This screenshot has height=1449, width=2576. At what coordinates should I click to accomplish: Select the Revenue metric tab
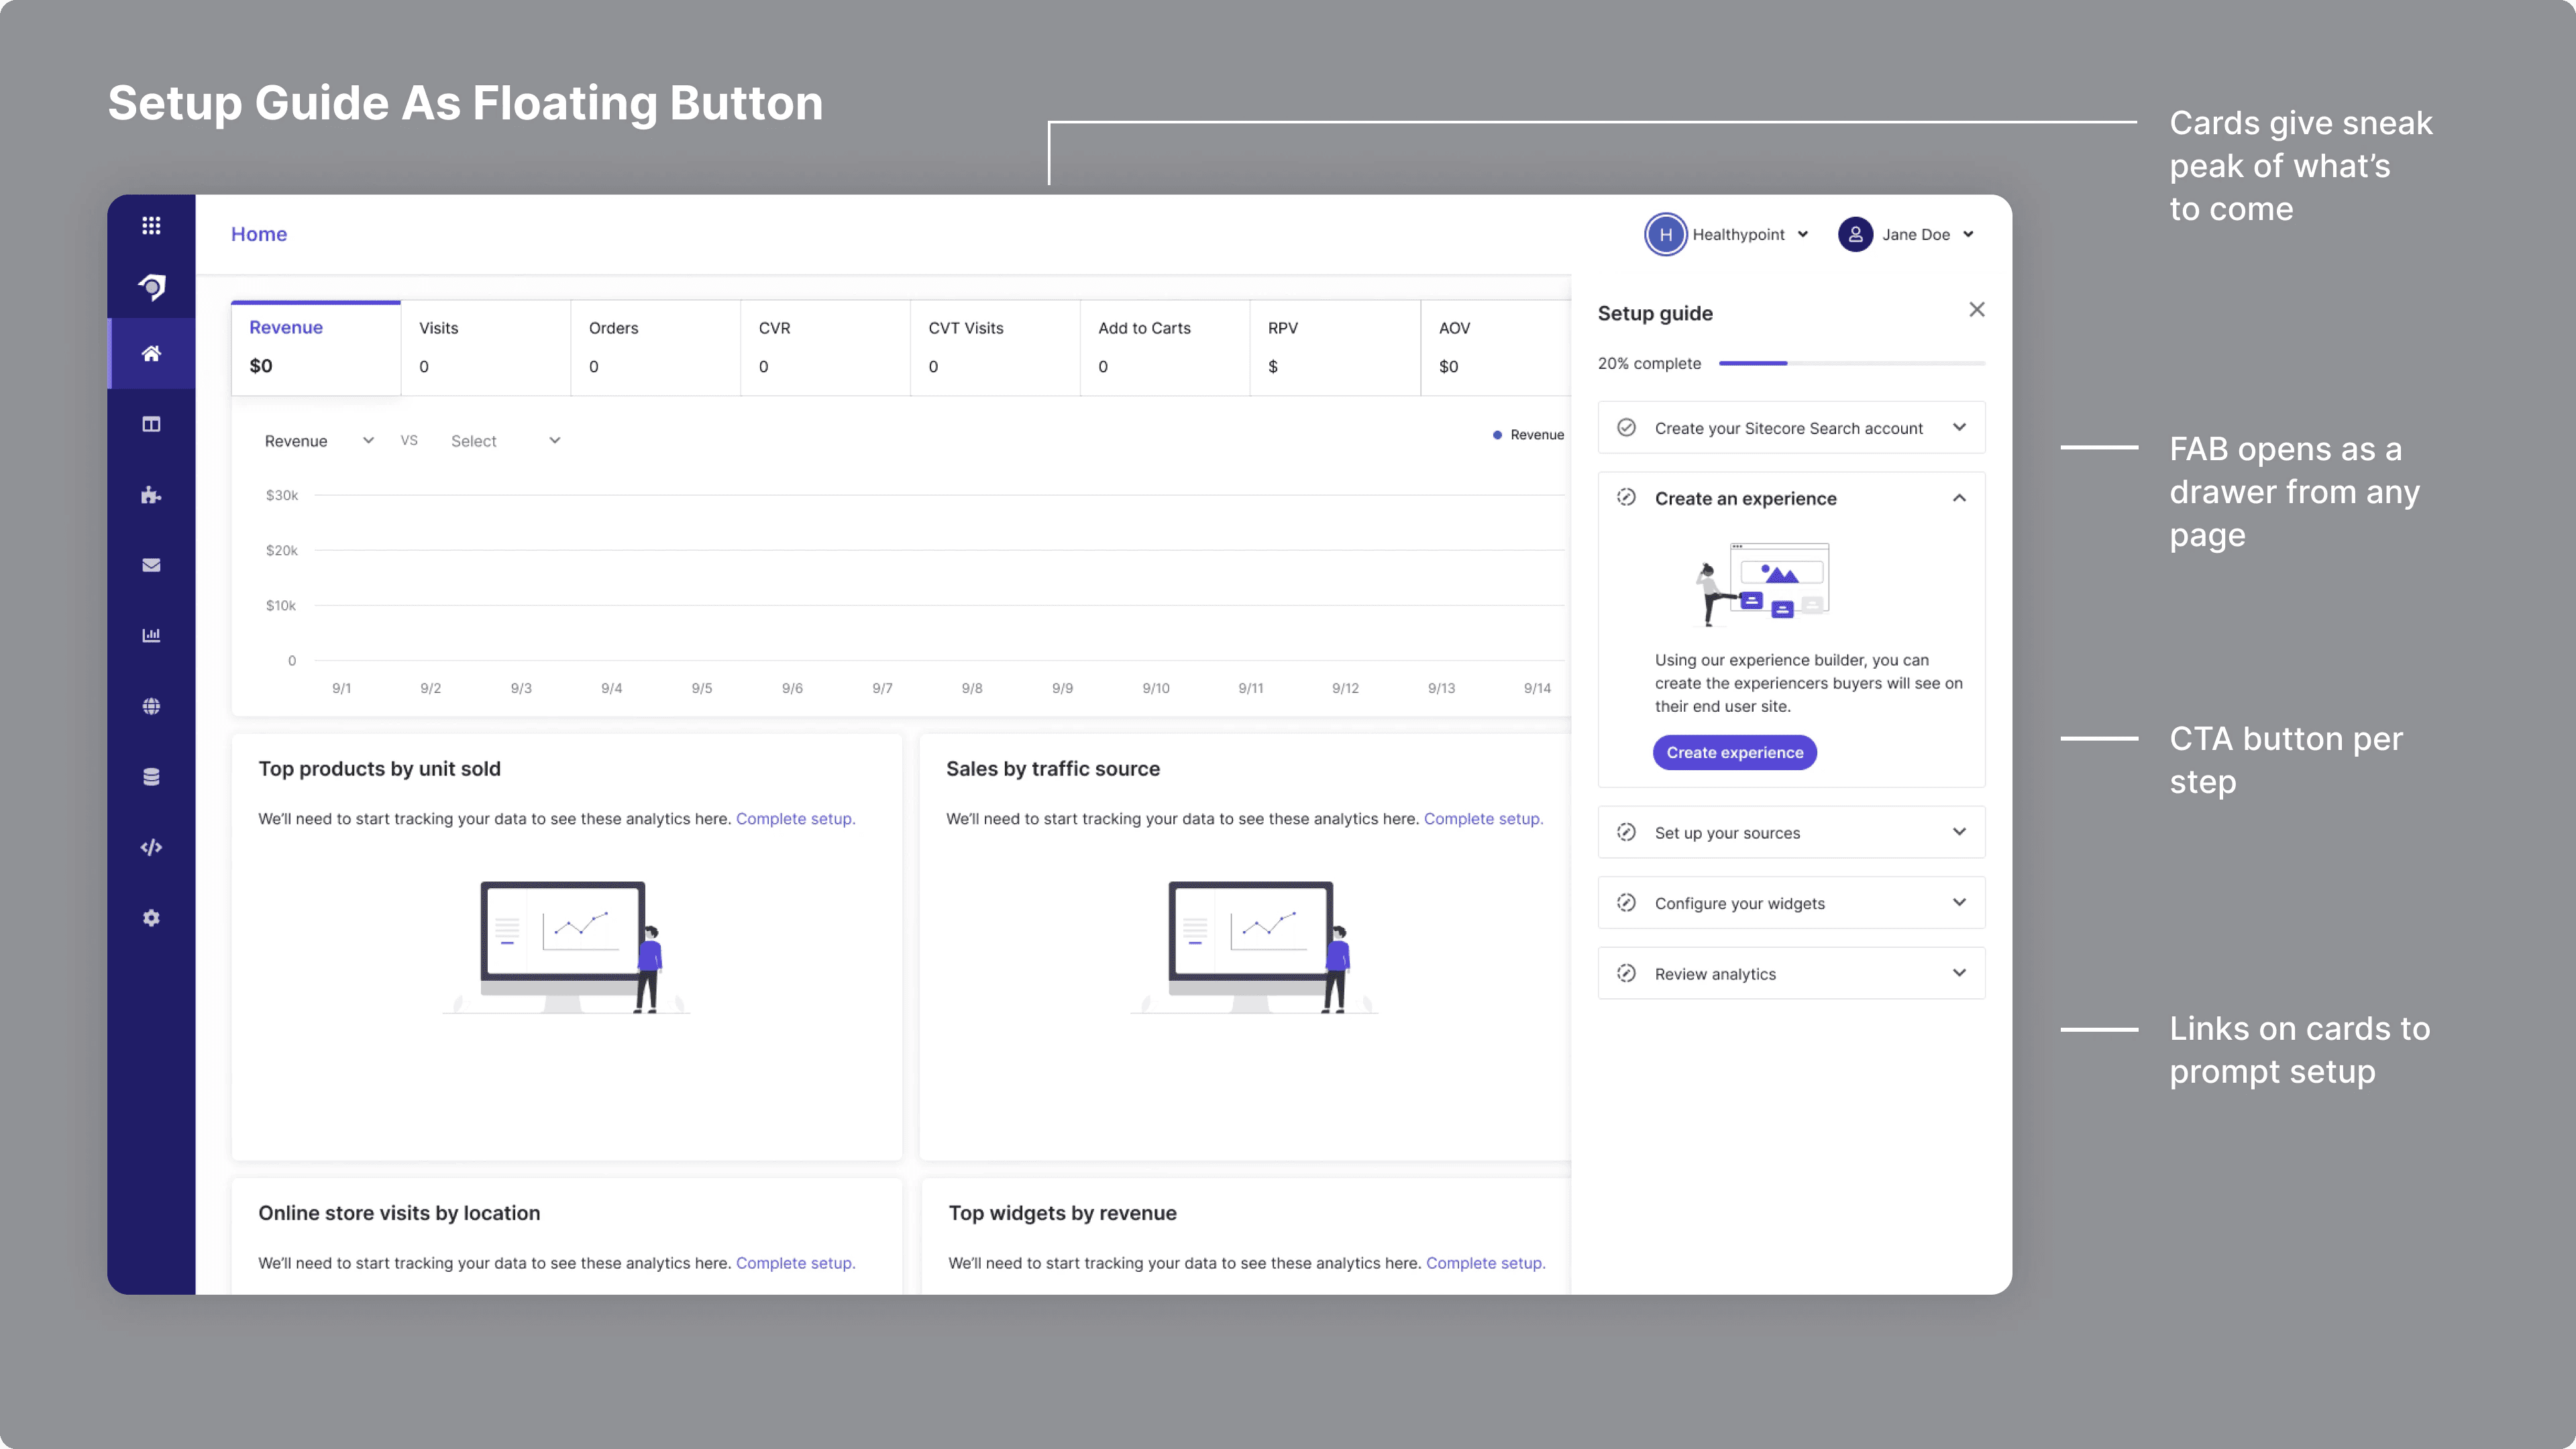pyautogui.click(x=316, y=348)
